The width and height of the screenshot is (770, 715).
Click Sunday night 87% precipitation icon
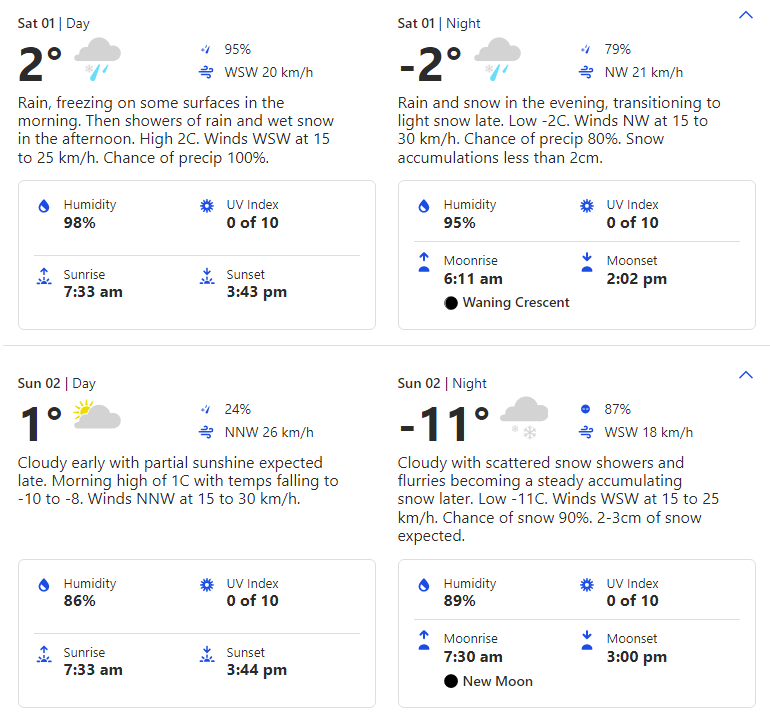[x=586, y=409]
